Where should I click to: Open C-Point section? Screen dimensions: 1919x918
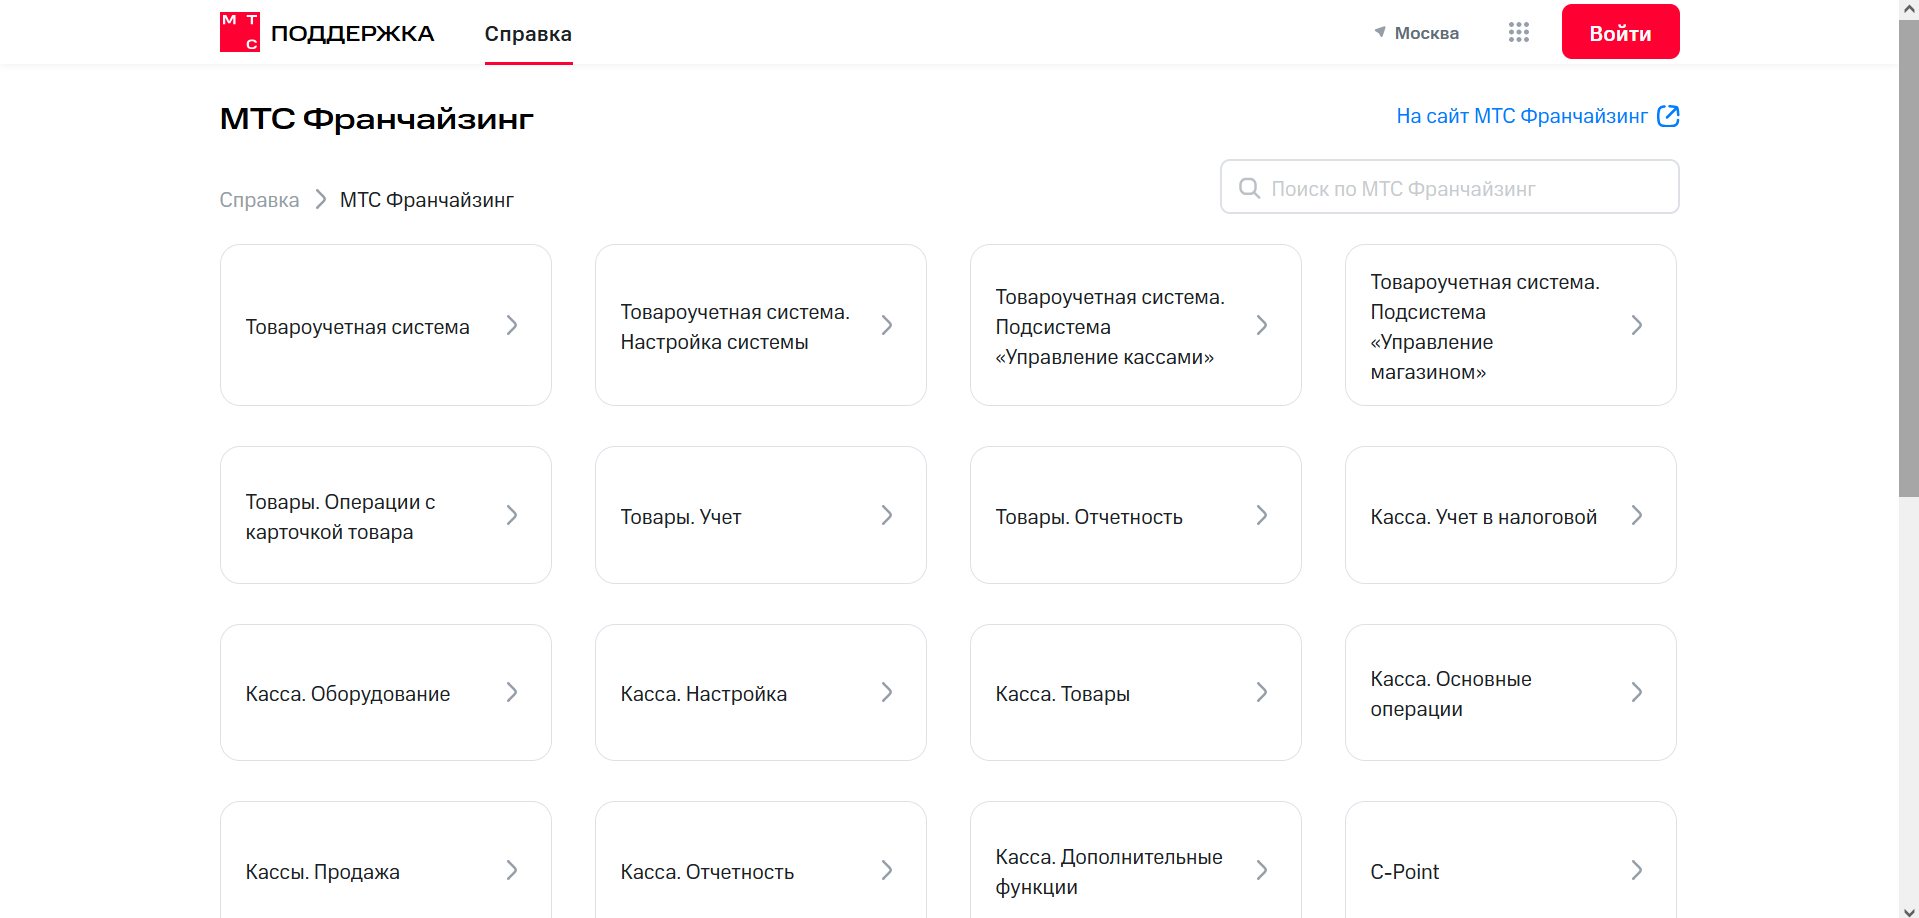[1511, 860]
